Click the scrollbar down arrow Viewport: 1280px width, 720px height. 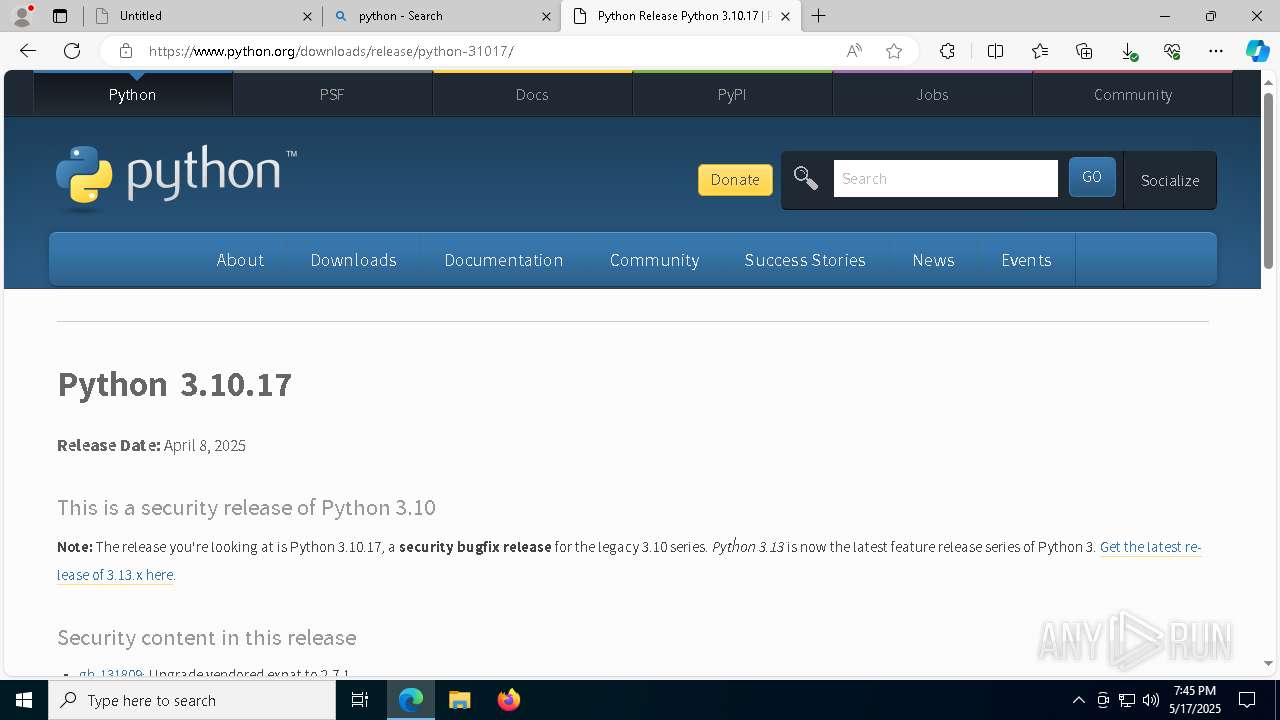[x=1268, y=663]
